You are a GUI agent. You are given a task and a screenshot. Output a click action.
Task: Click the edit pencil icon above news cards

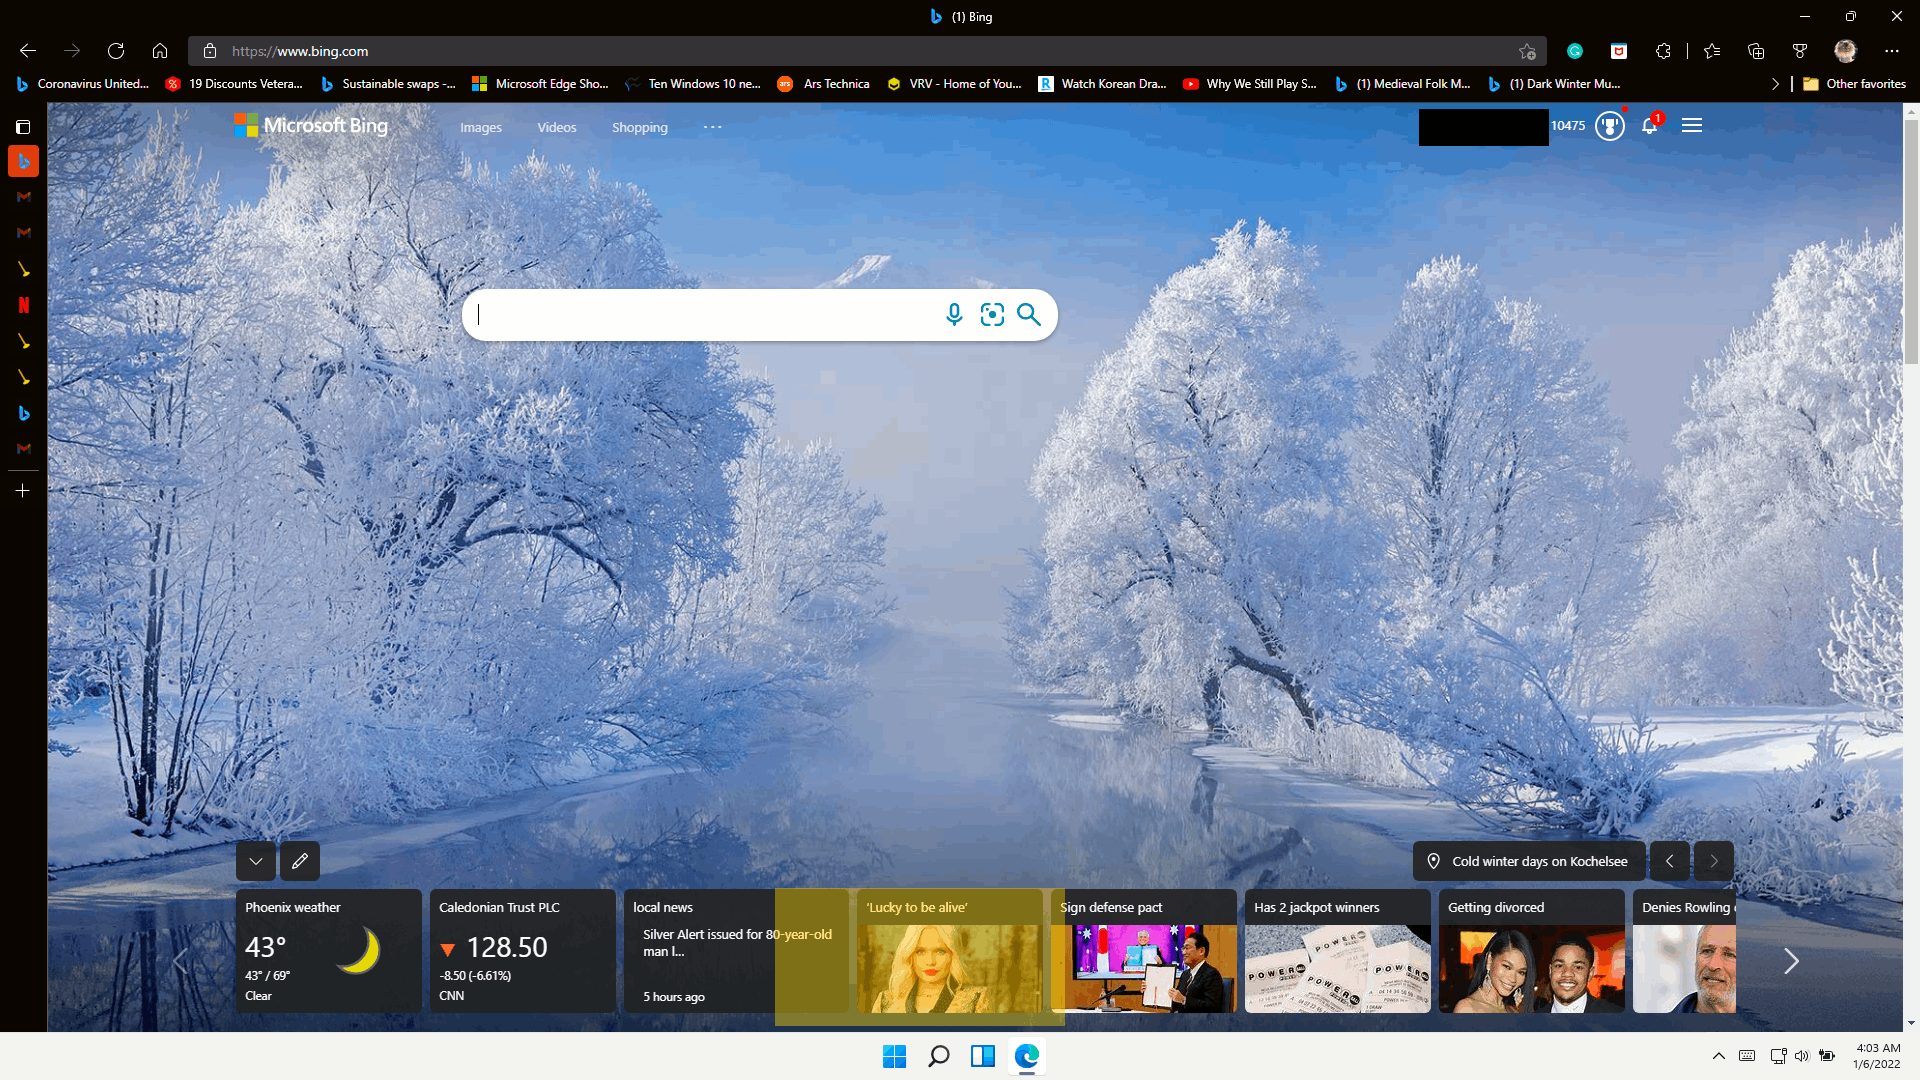[300, 861]
